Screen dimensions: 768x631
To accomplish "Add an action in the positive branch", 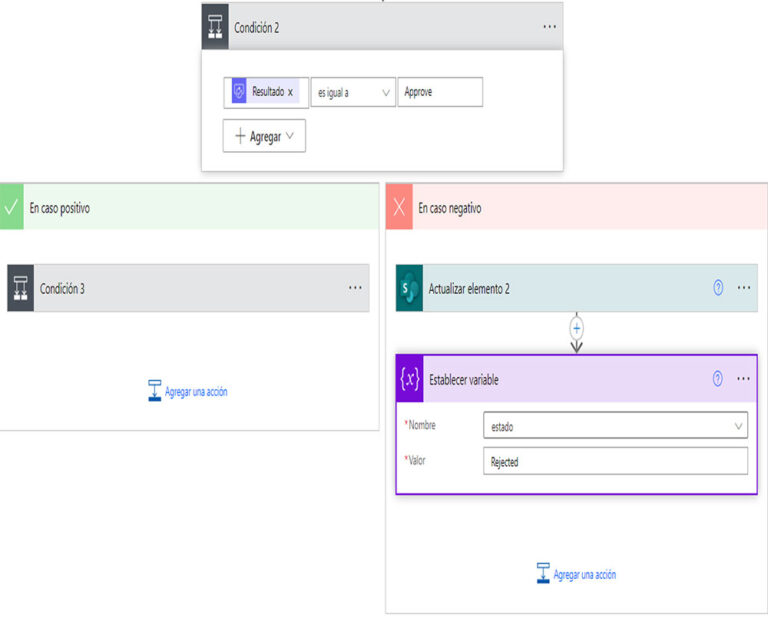I will point(188,391).
